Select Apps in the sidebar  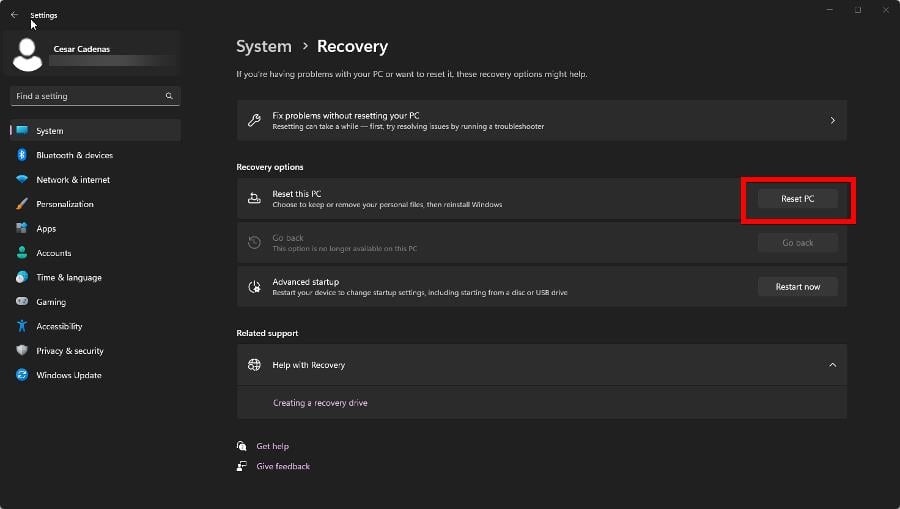95,228
